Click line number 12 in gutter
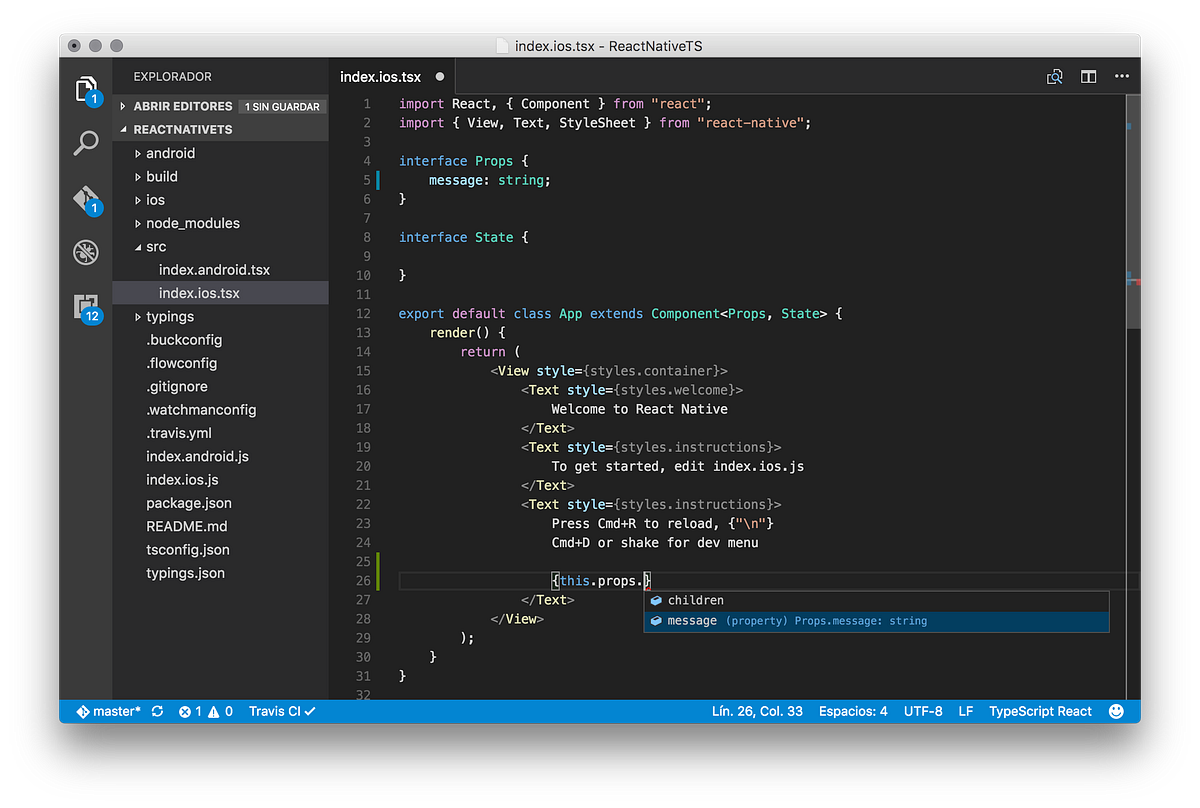 (x=362, y=313)
